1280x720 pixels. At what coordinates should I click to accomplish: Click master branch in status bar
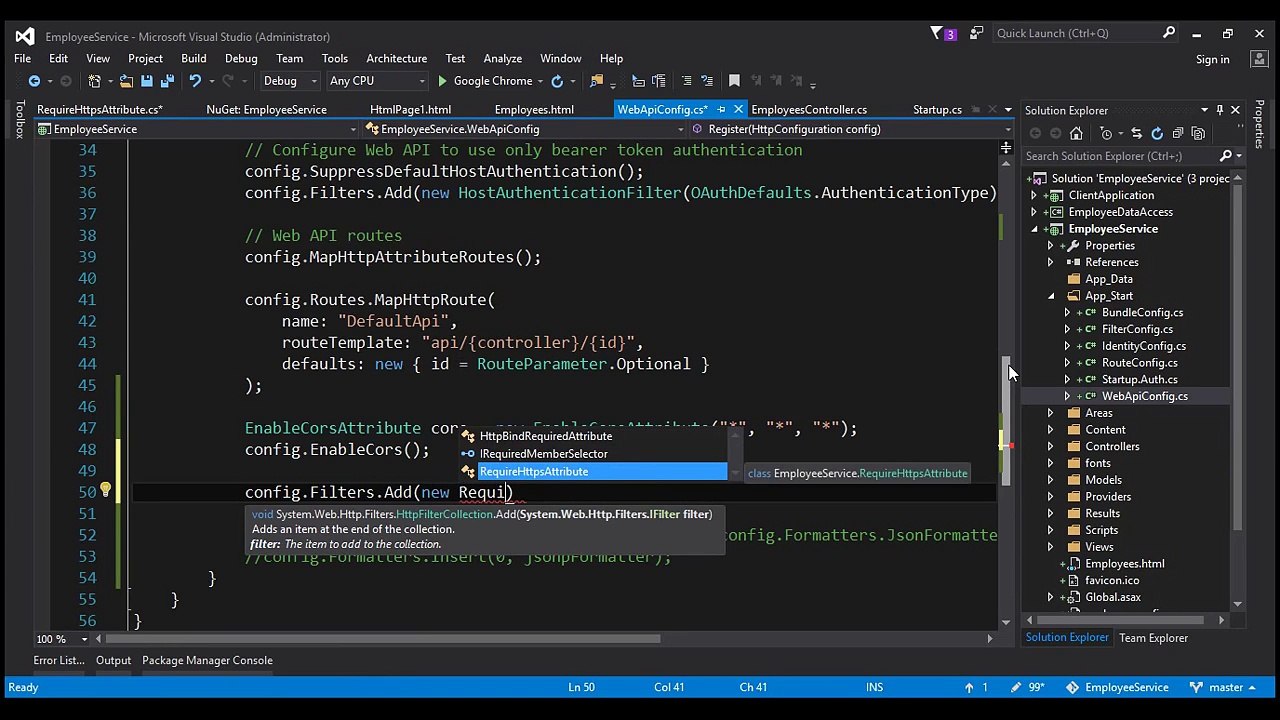coord(1224,687)
